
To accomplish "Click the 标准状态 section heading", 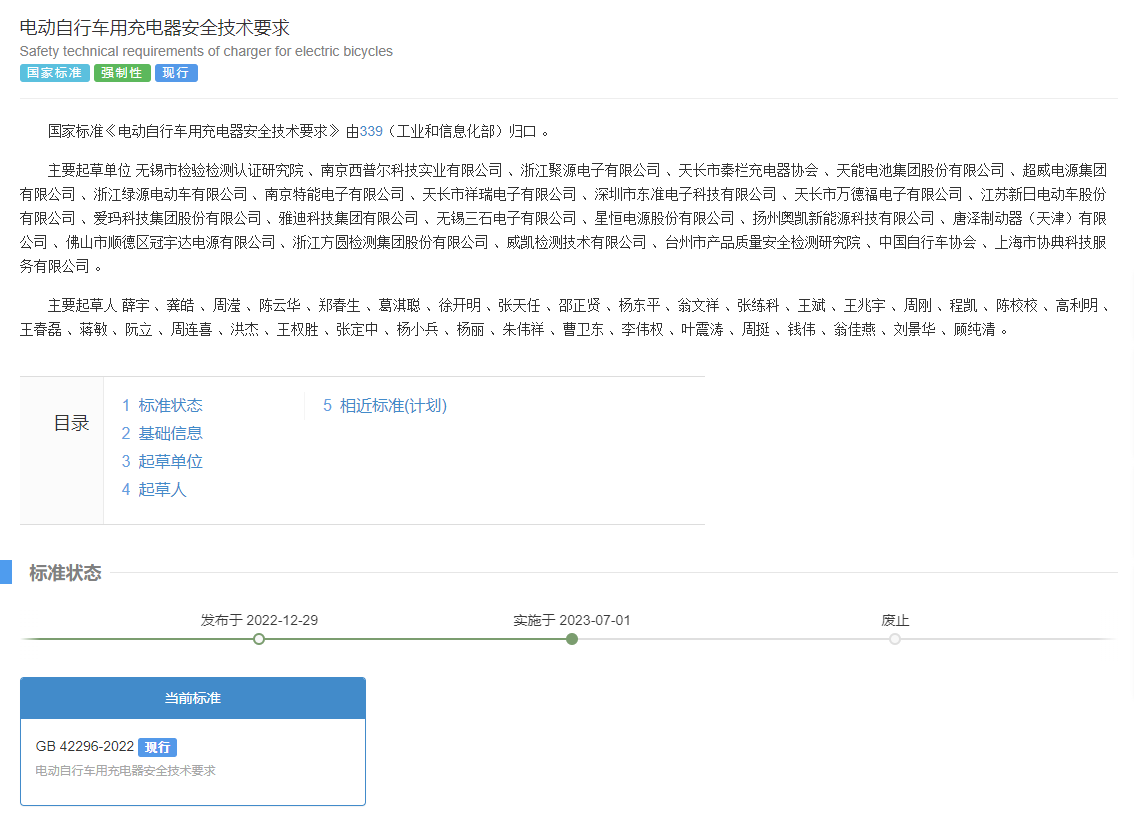I will 65,573.
